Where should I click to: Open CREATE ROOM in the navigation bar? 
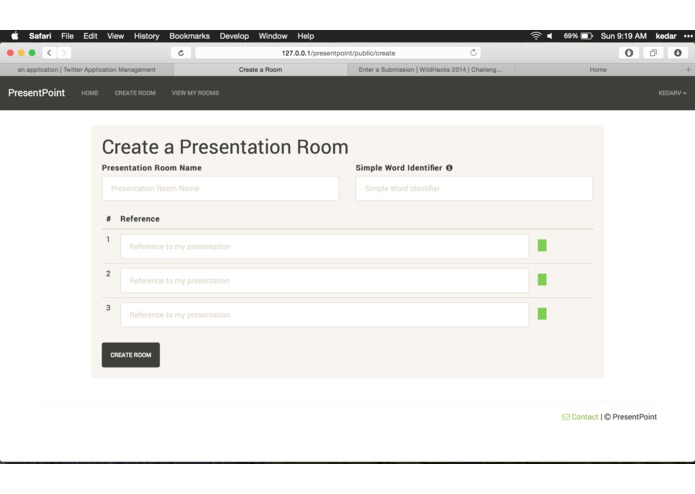pos(135,93)
